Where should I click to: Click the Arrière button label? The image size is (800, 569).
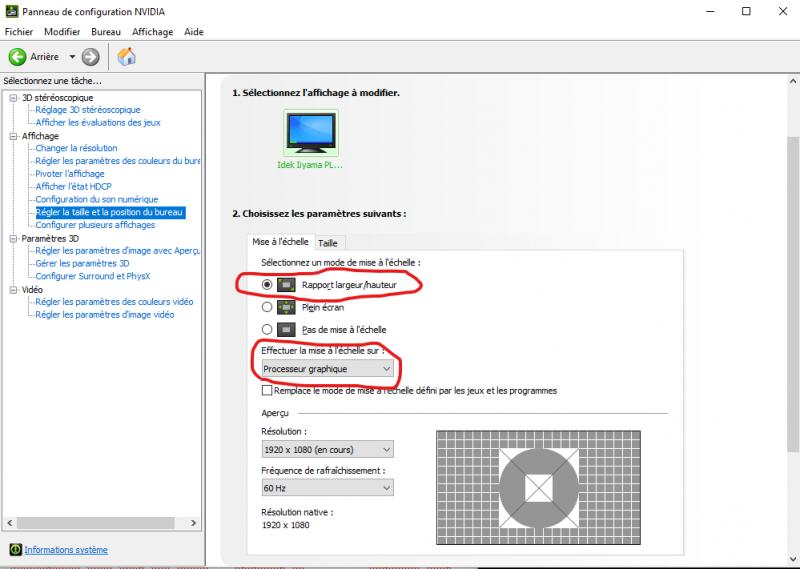[45, 57]
